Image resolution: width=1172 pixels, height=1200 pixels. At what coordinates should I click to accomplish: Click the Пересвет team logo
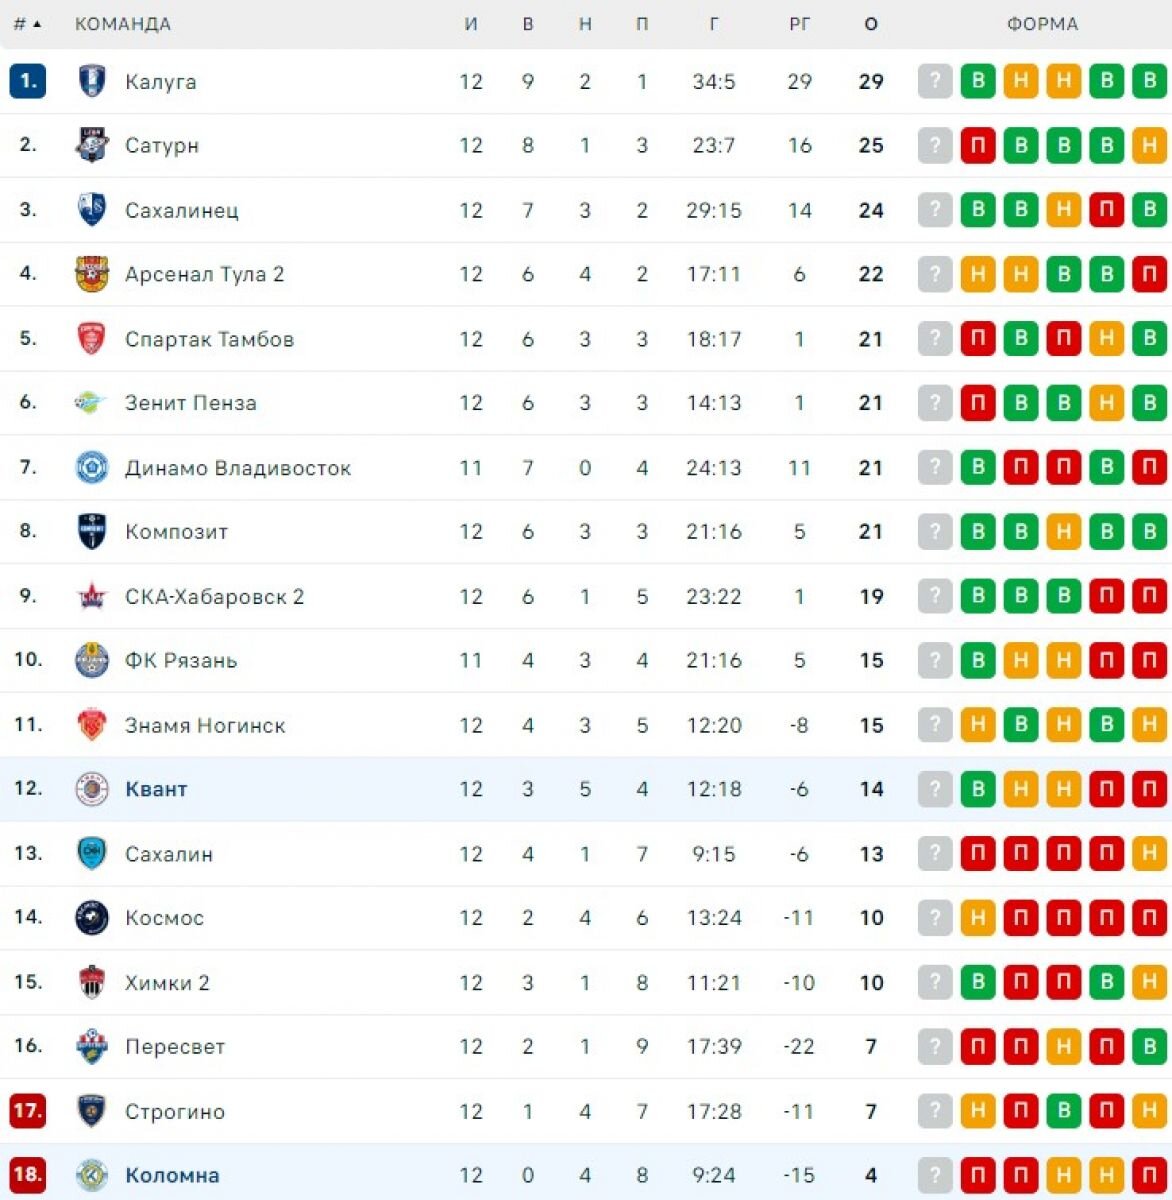point(92,1046)
